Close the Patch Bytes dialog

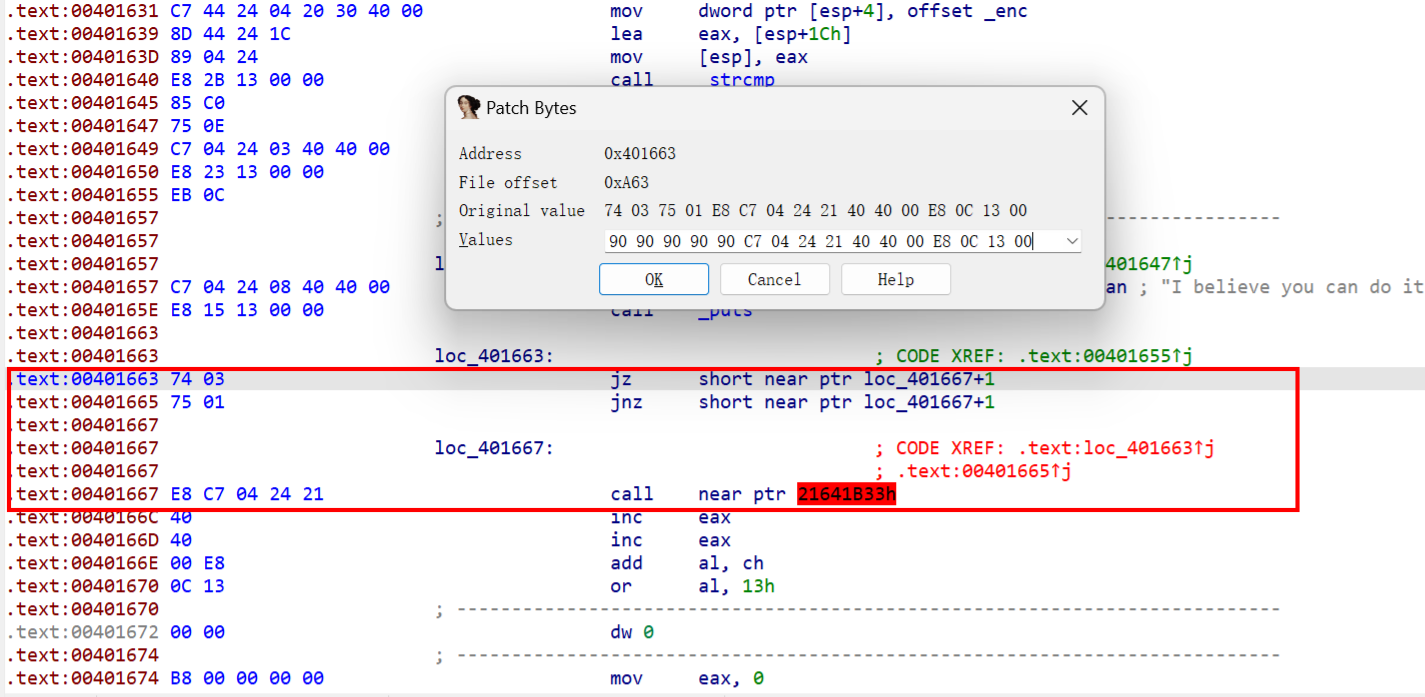pyautogui.click(x=1079, y=108)
